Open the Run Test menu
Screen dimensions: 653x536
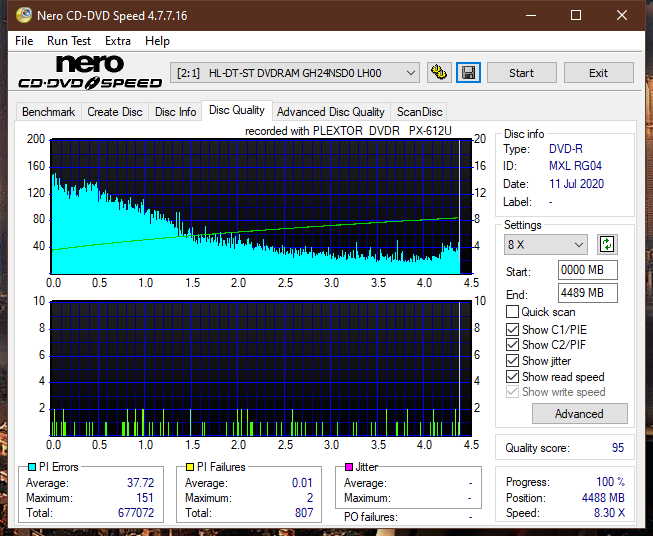[x=69, y=41]
